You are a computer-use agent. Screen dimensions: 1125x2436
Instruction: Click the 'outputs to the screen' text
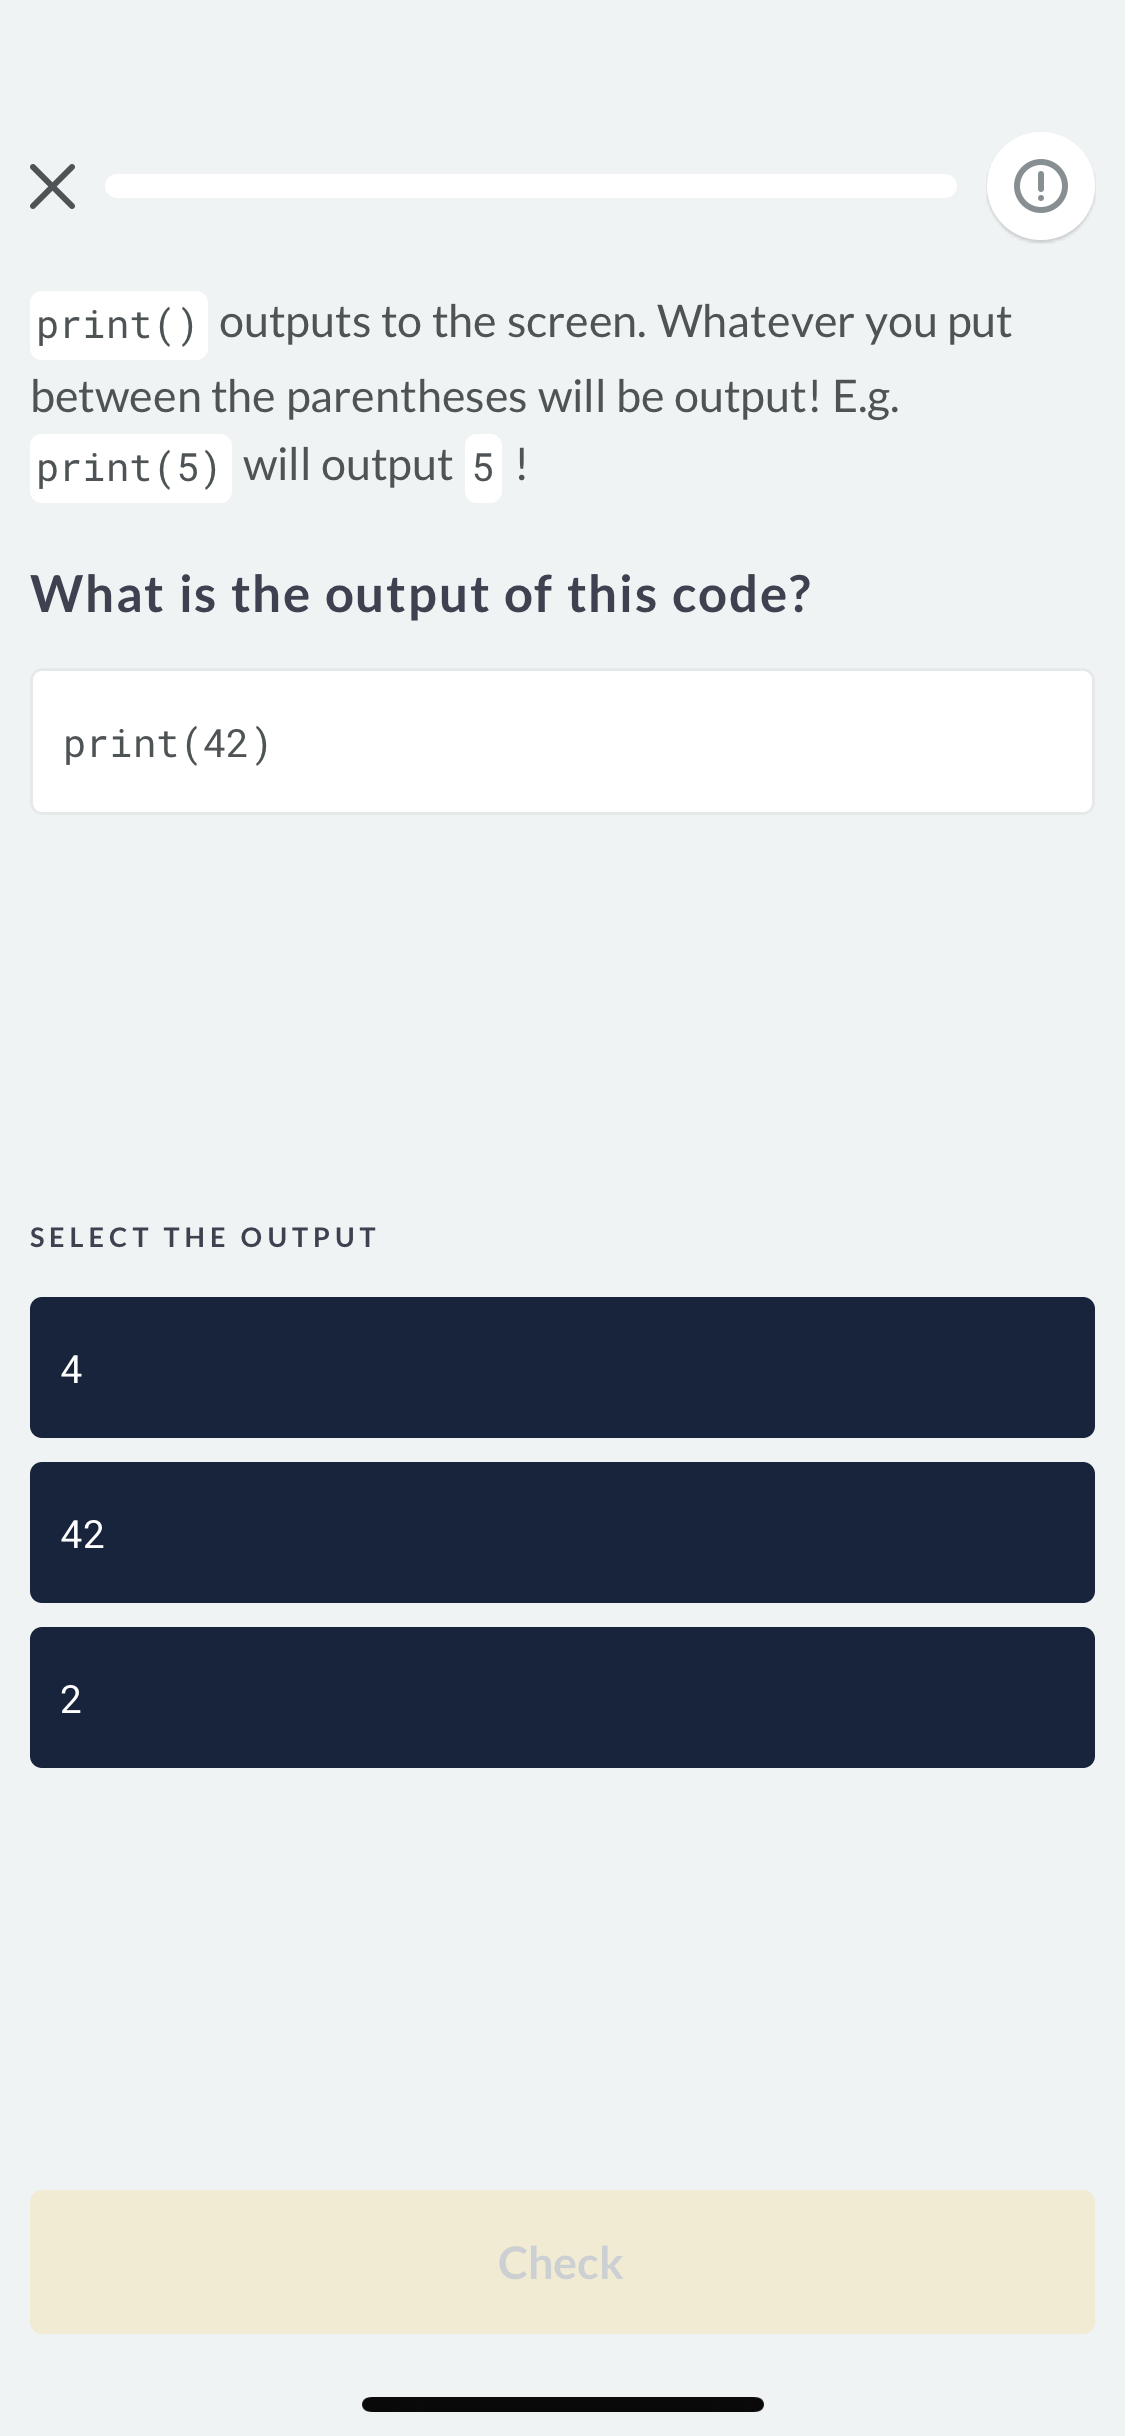tap(432, 323)
